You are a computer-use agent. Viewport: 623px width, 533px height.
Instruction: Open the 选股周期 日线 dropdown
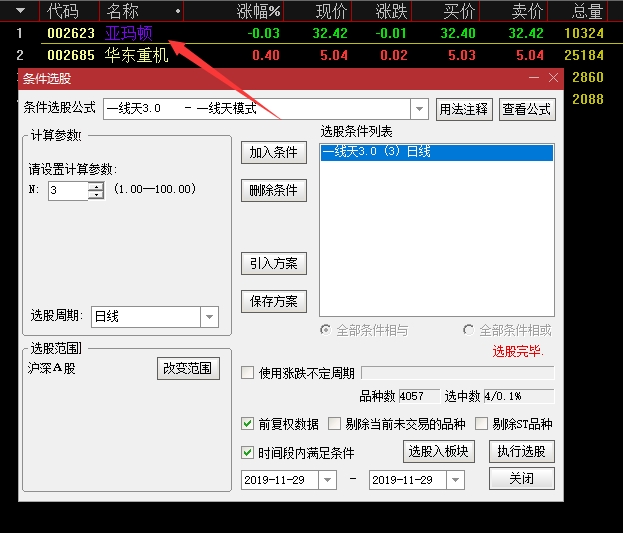[209, 317]
